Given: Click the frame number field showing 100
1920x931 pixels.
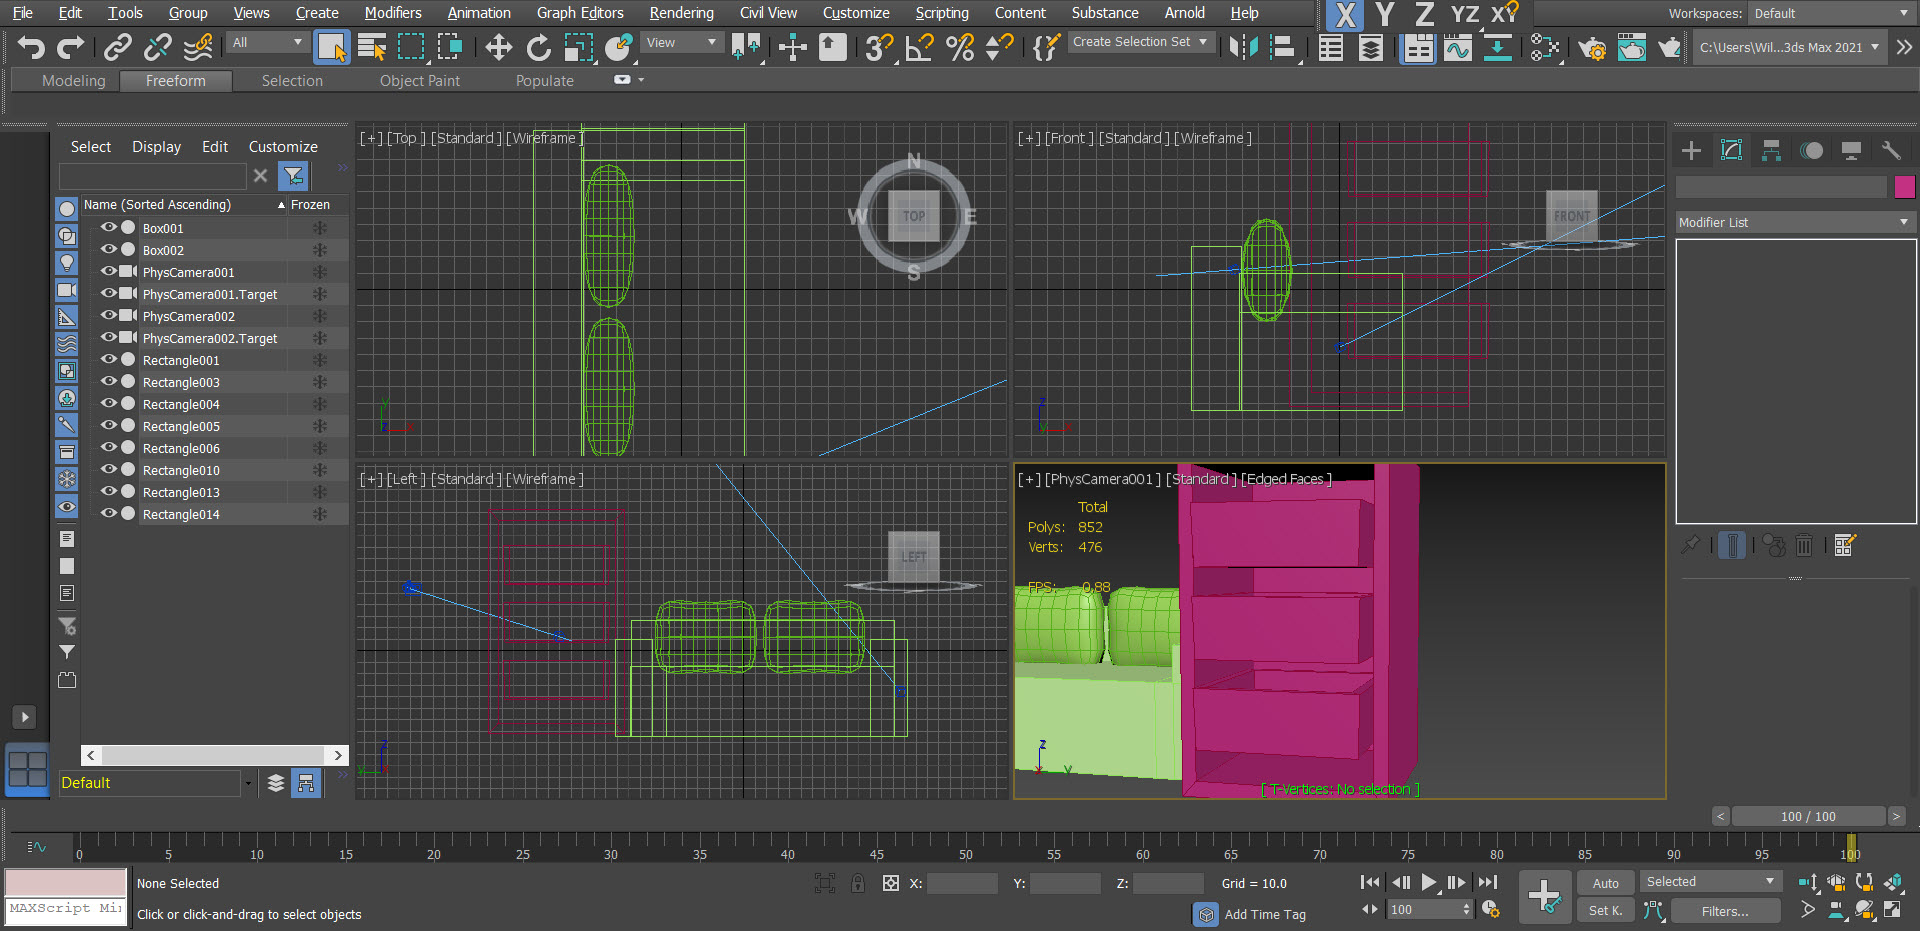Looking at the screenshot, I should click(1425, 909).
